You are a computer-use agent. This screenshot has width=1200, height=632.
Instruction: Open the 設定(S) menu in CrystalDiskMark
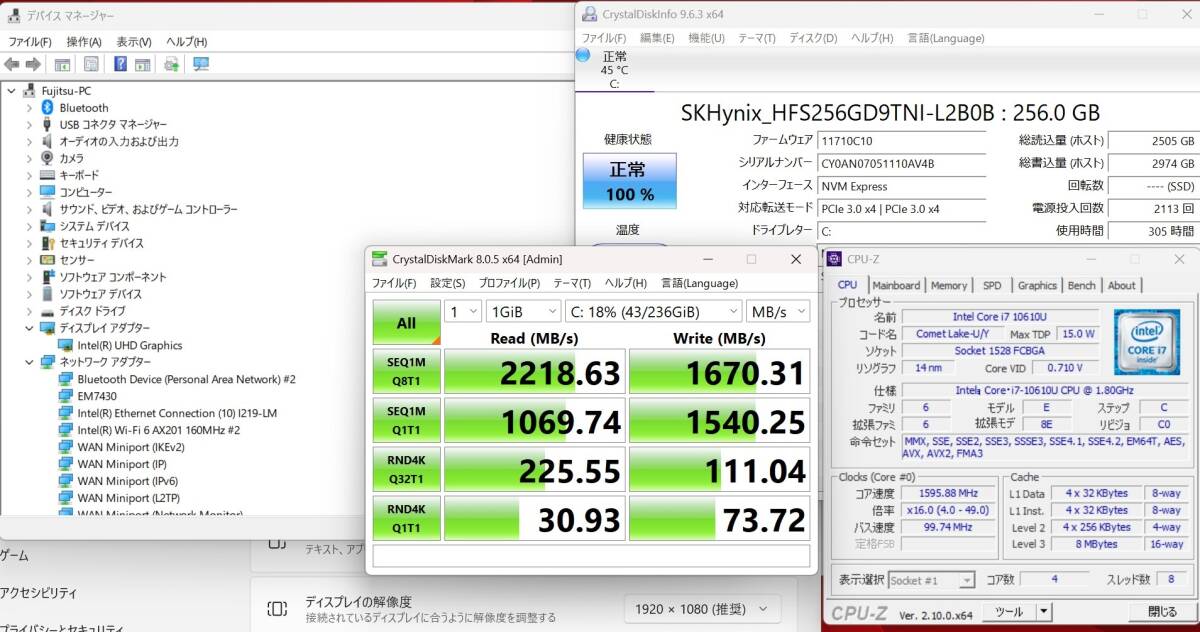click(x=448, y=283)
